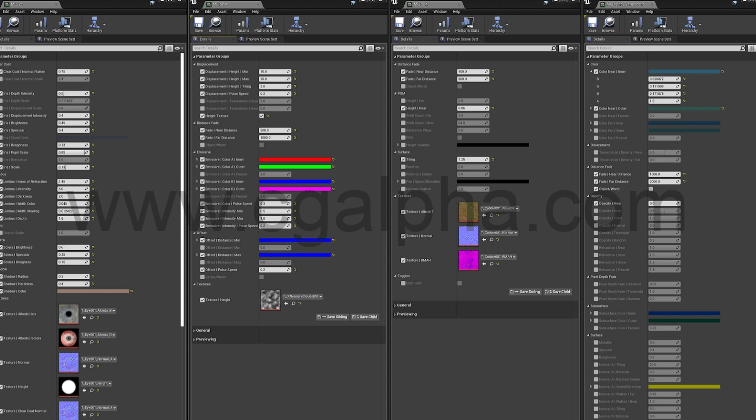Use selected asset arrow for Height texture

(x=286, y=304)
